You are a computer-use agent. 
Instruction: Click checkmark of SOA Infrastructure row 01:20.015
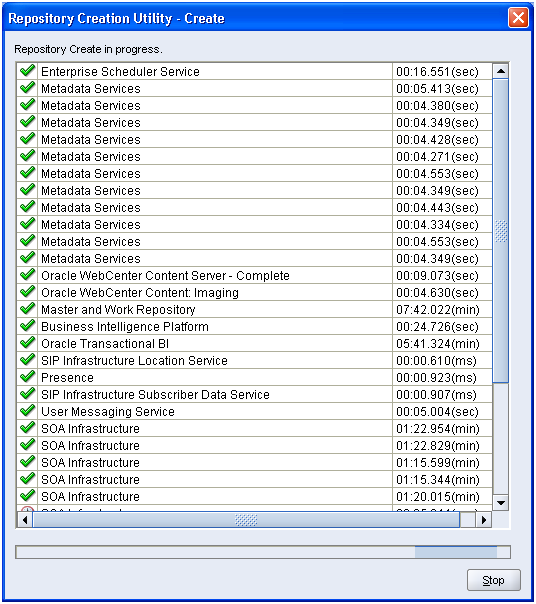[x=27, y=496]
